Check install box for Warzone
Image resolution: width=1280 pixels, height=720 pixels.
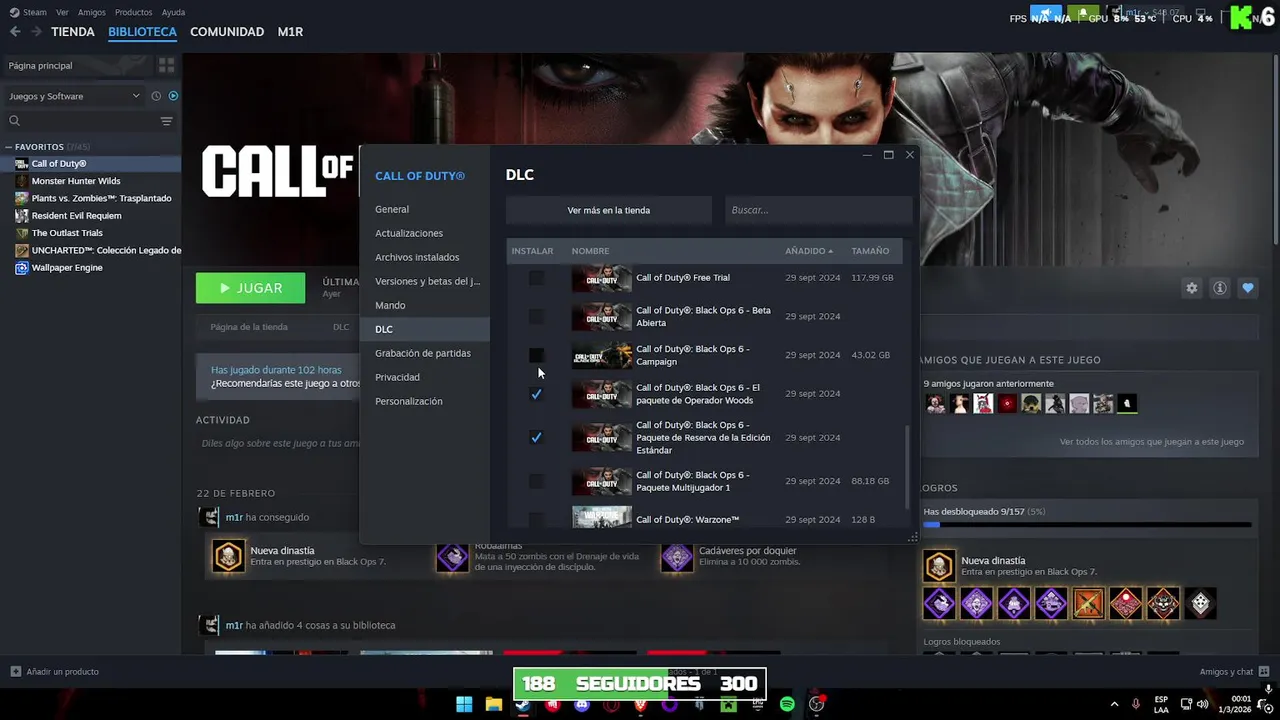[x=536, y=519]
